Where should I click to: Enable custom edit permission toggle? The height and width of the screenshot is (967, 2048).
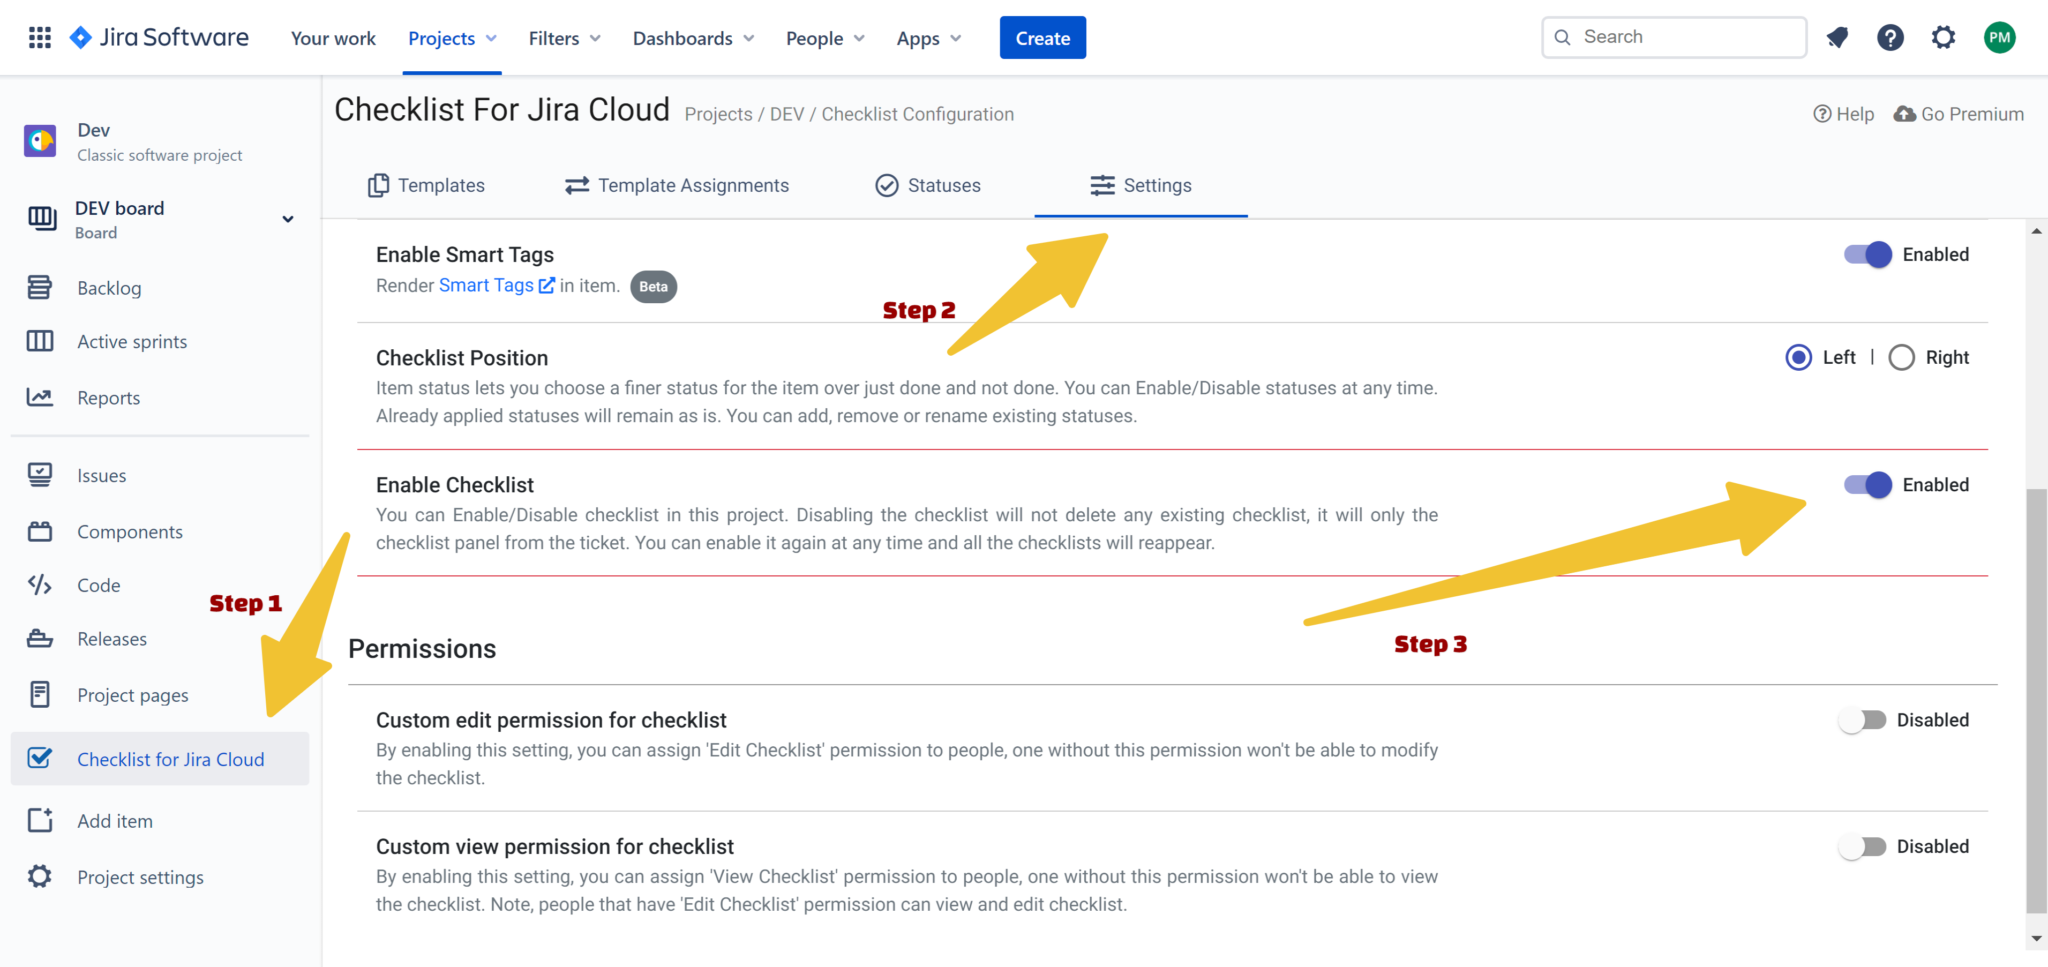click(x=1862, y=720)
